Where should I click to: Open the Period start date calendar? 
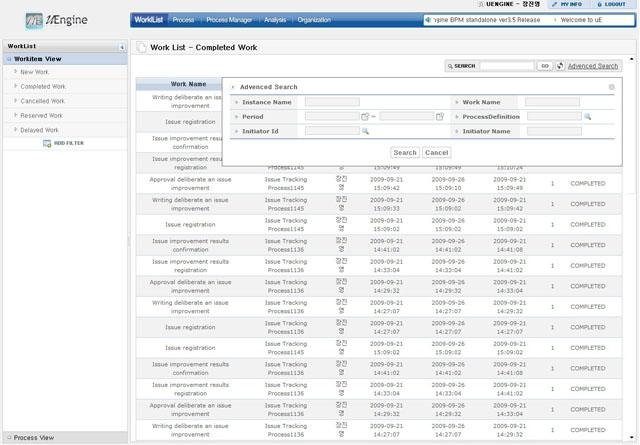pos(365,117)
